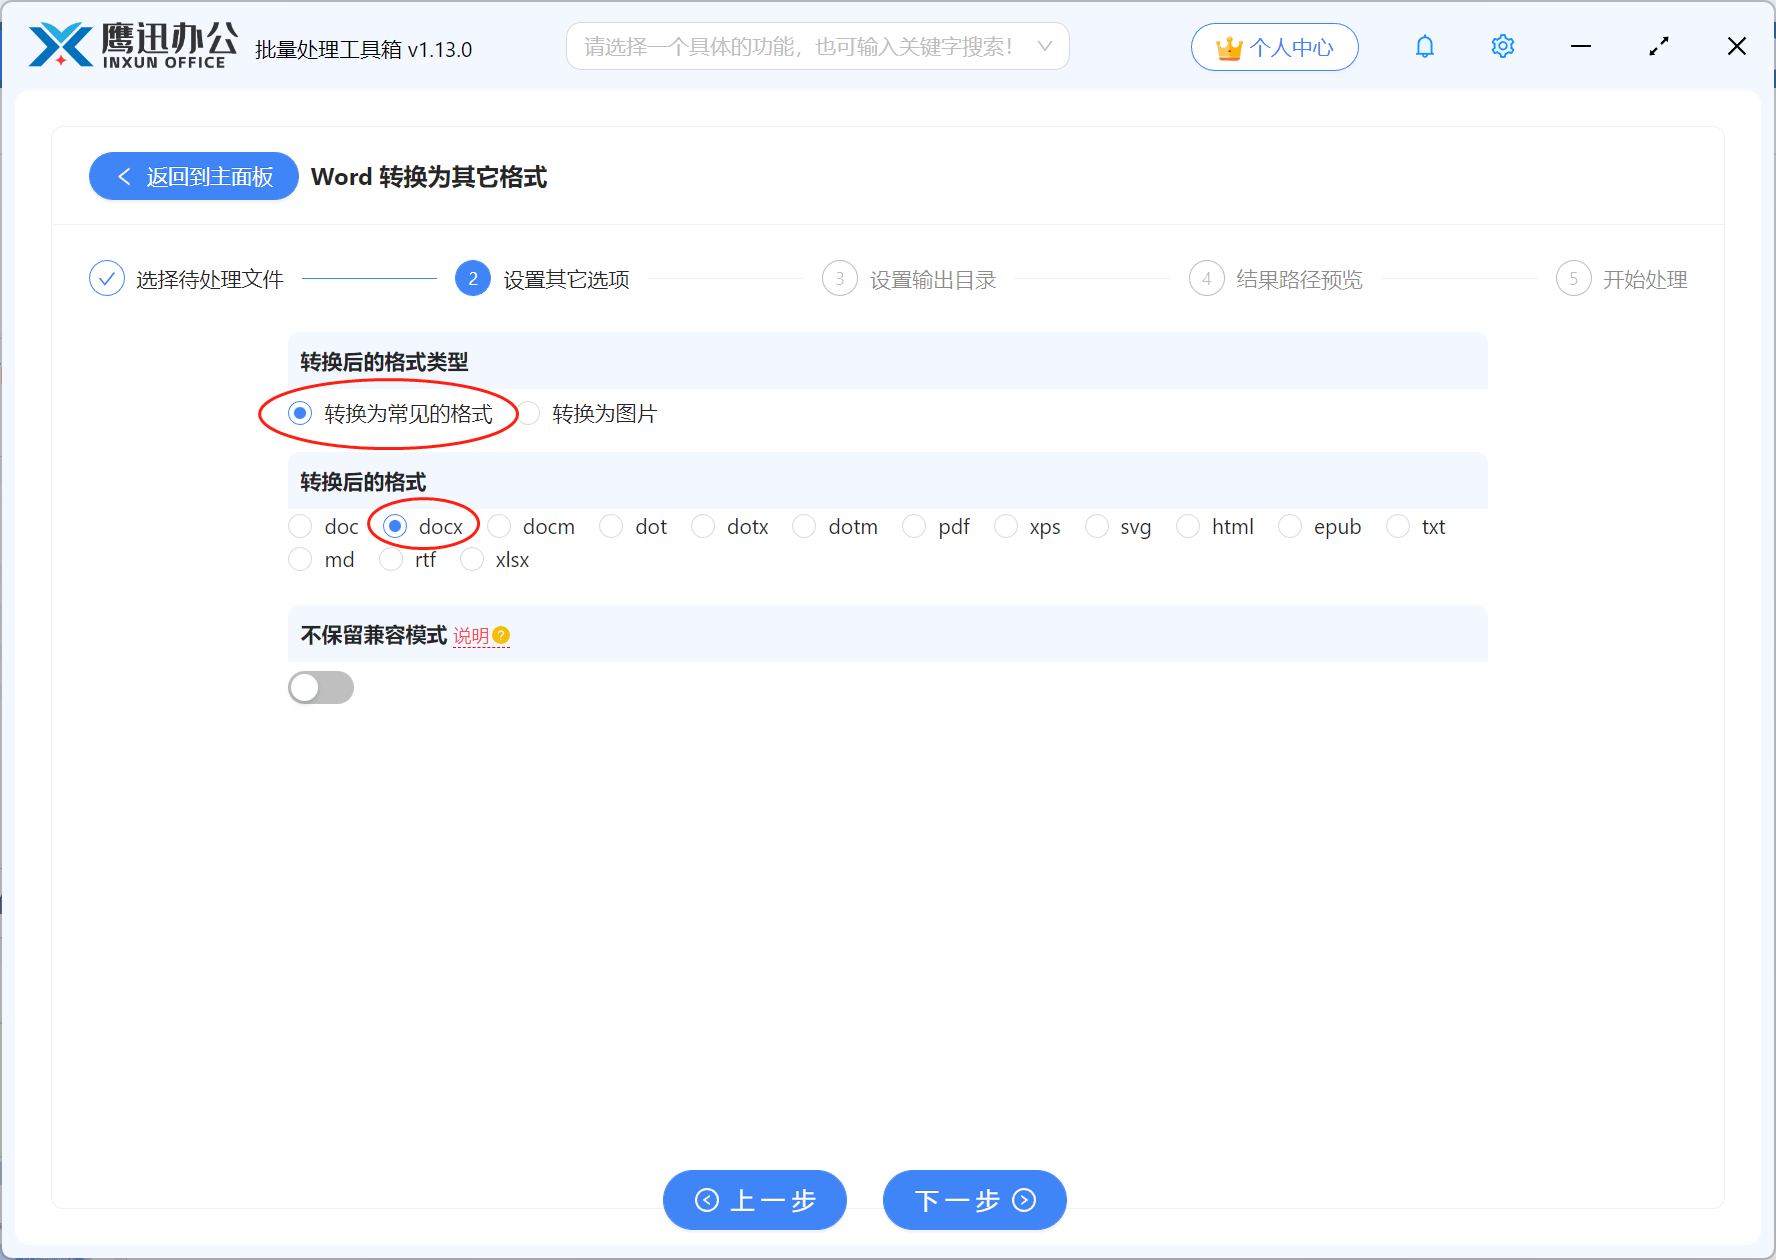Click the 说明 link
Viewport: 1776px width, 1260px height.
pos(470,635)
